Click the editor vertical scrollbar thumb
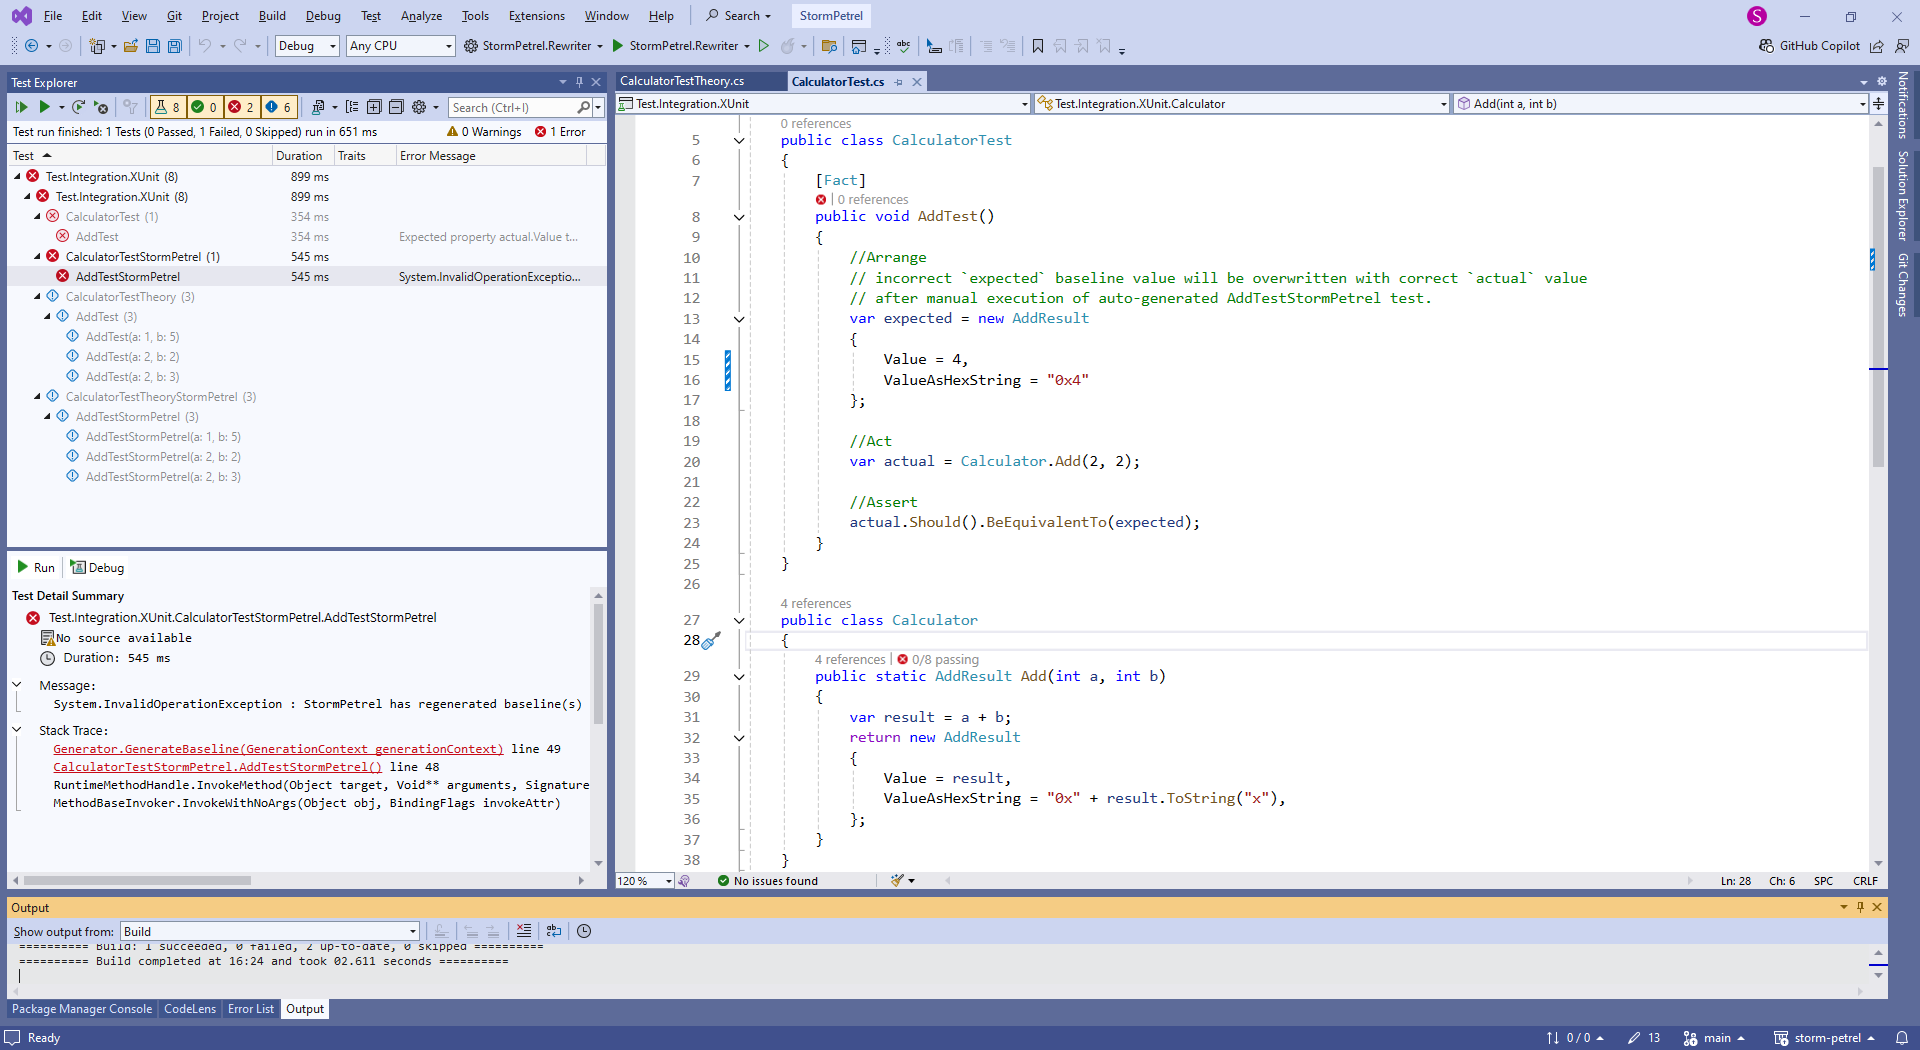 (x=1878, y=315)
